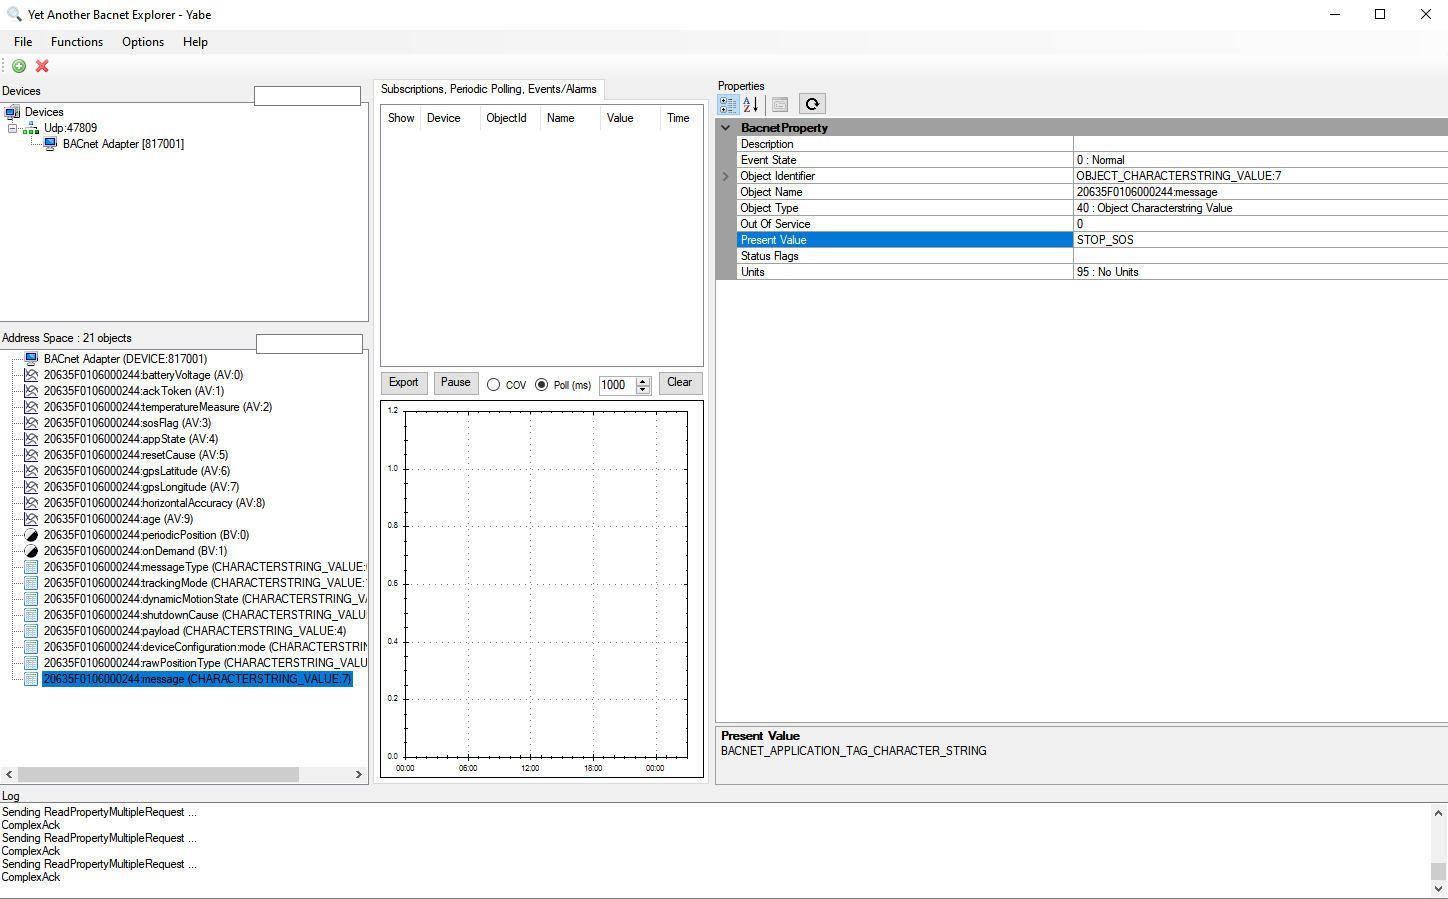Click the onDemand binary value icon

point(31,551)
